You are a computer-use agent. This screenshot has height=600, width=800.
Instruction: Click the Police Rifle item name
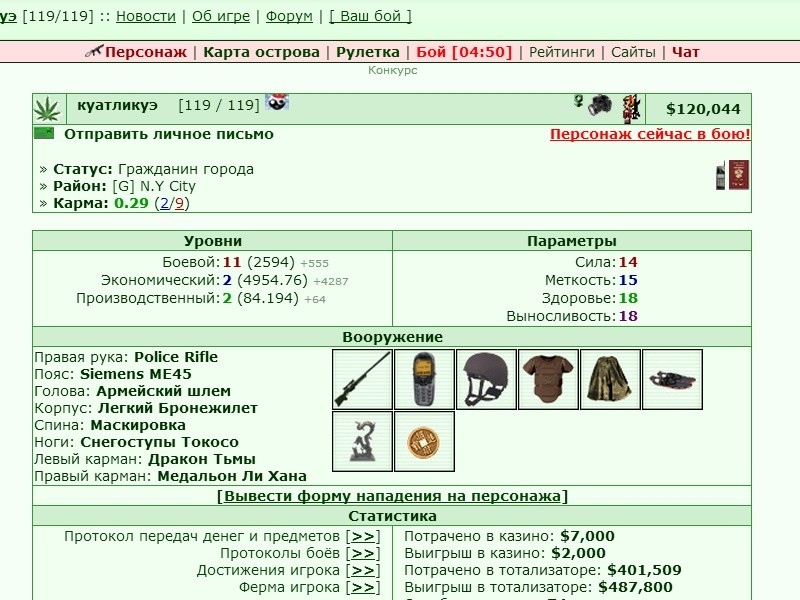(x=176, y=357)
